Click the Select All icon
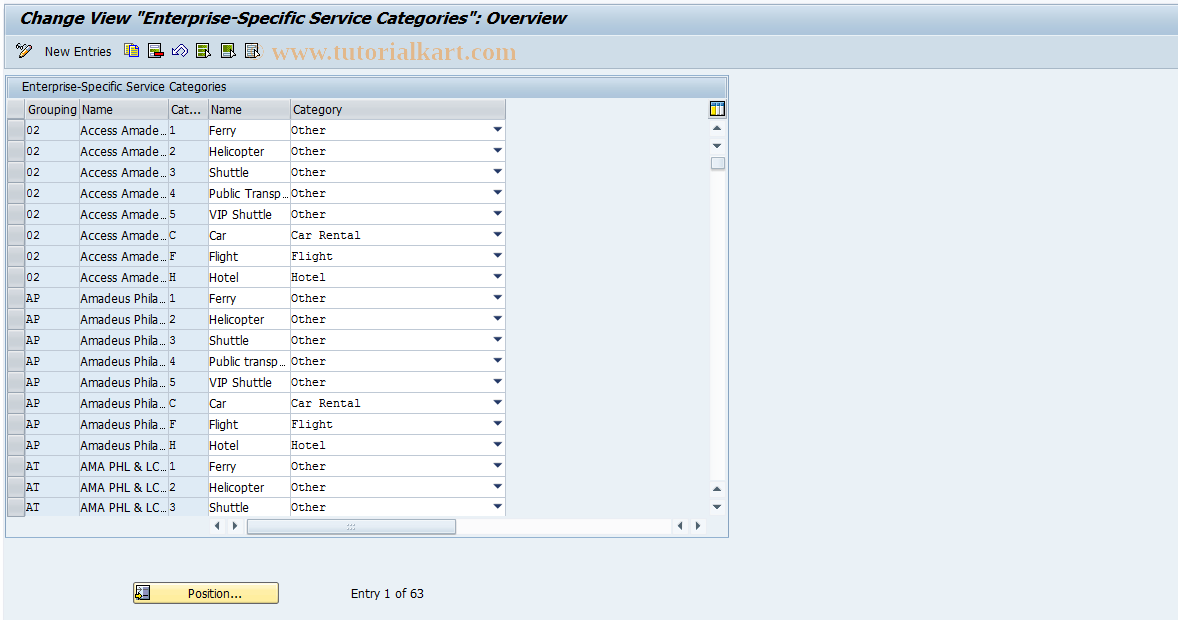 204,50
